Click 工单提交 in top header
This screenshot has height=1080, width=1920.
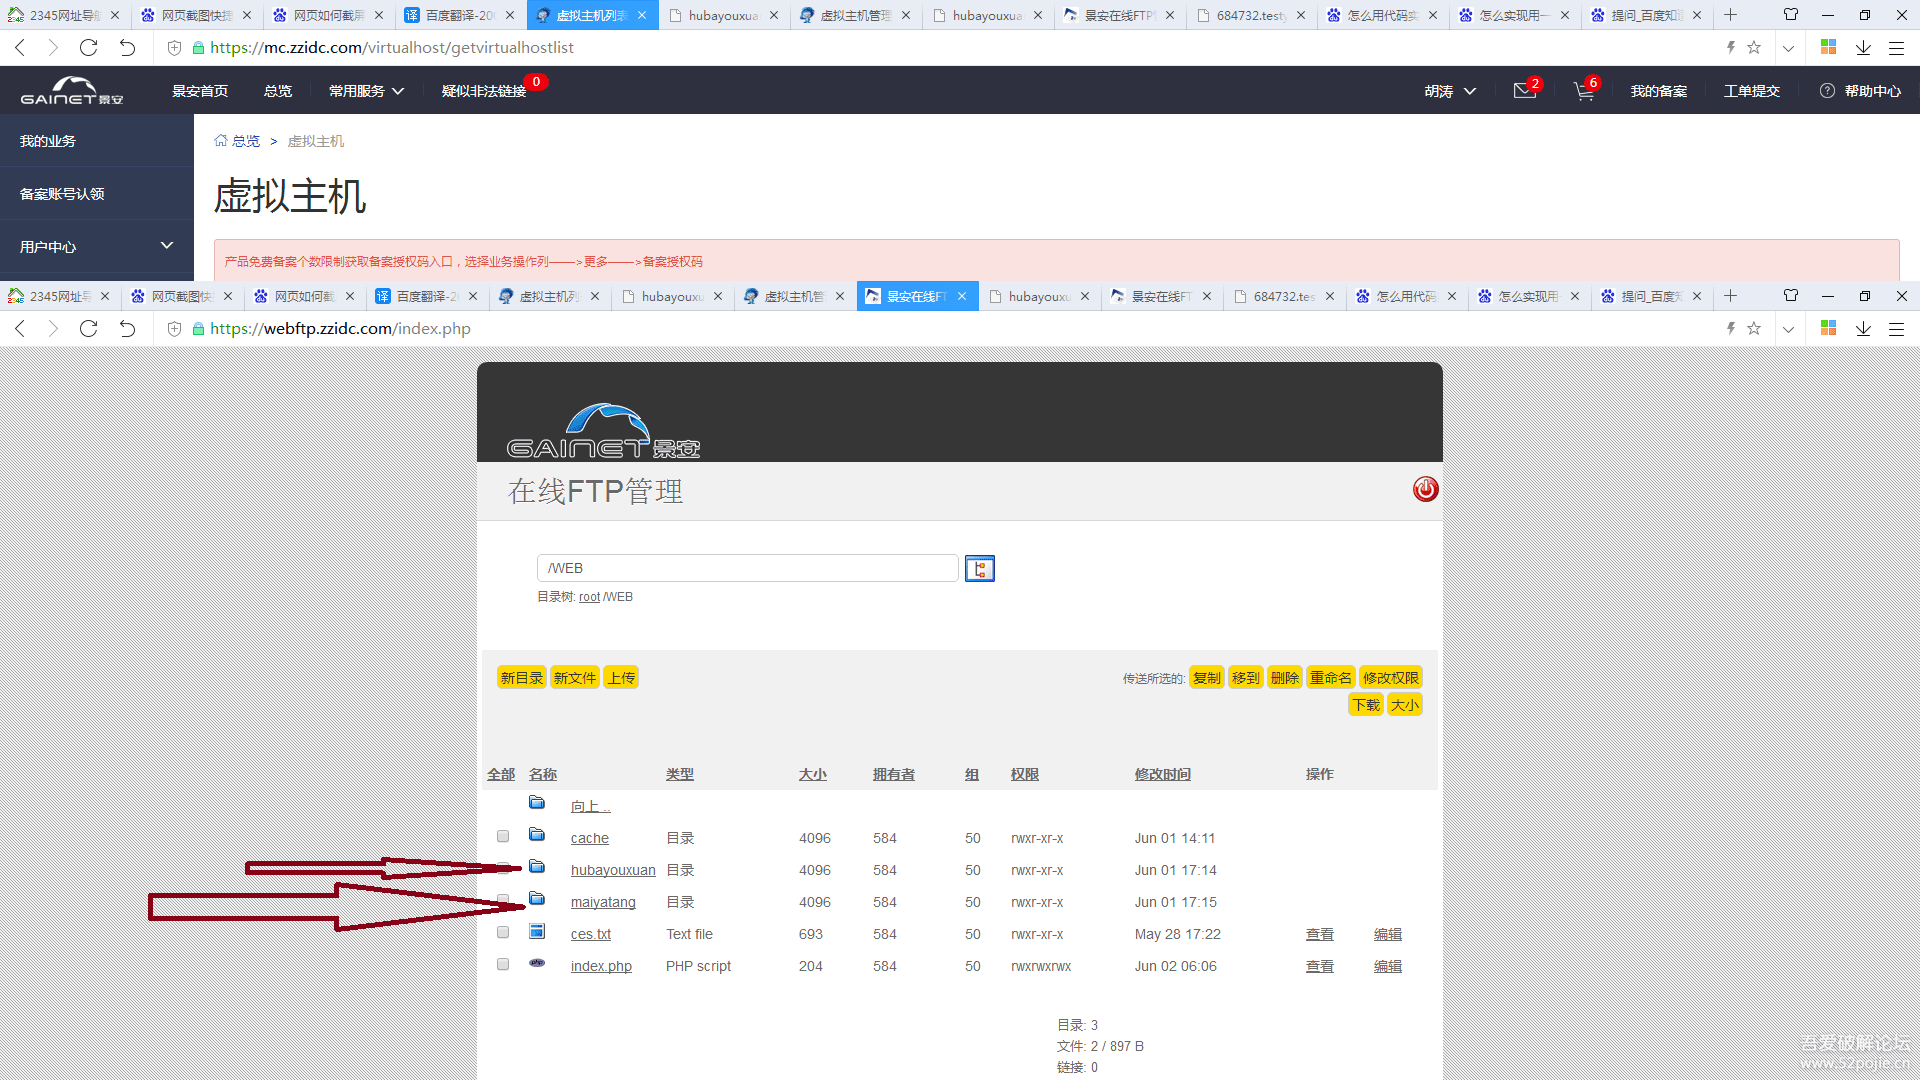(x=1751, y=91)
